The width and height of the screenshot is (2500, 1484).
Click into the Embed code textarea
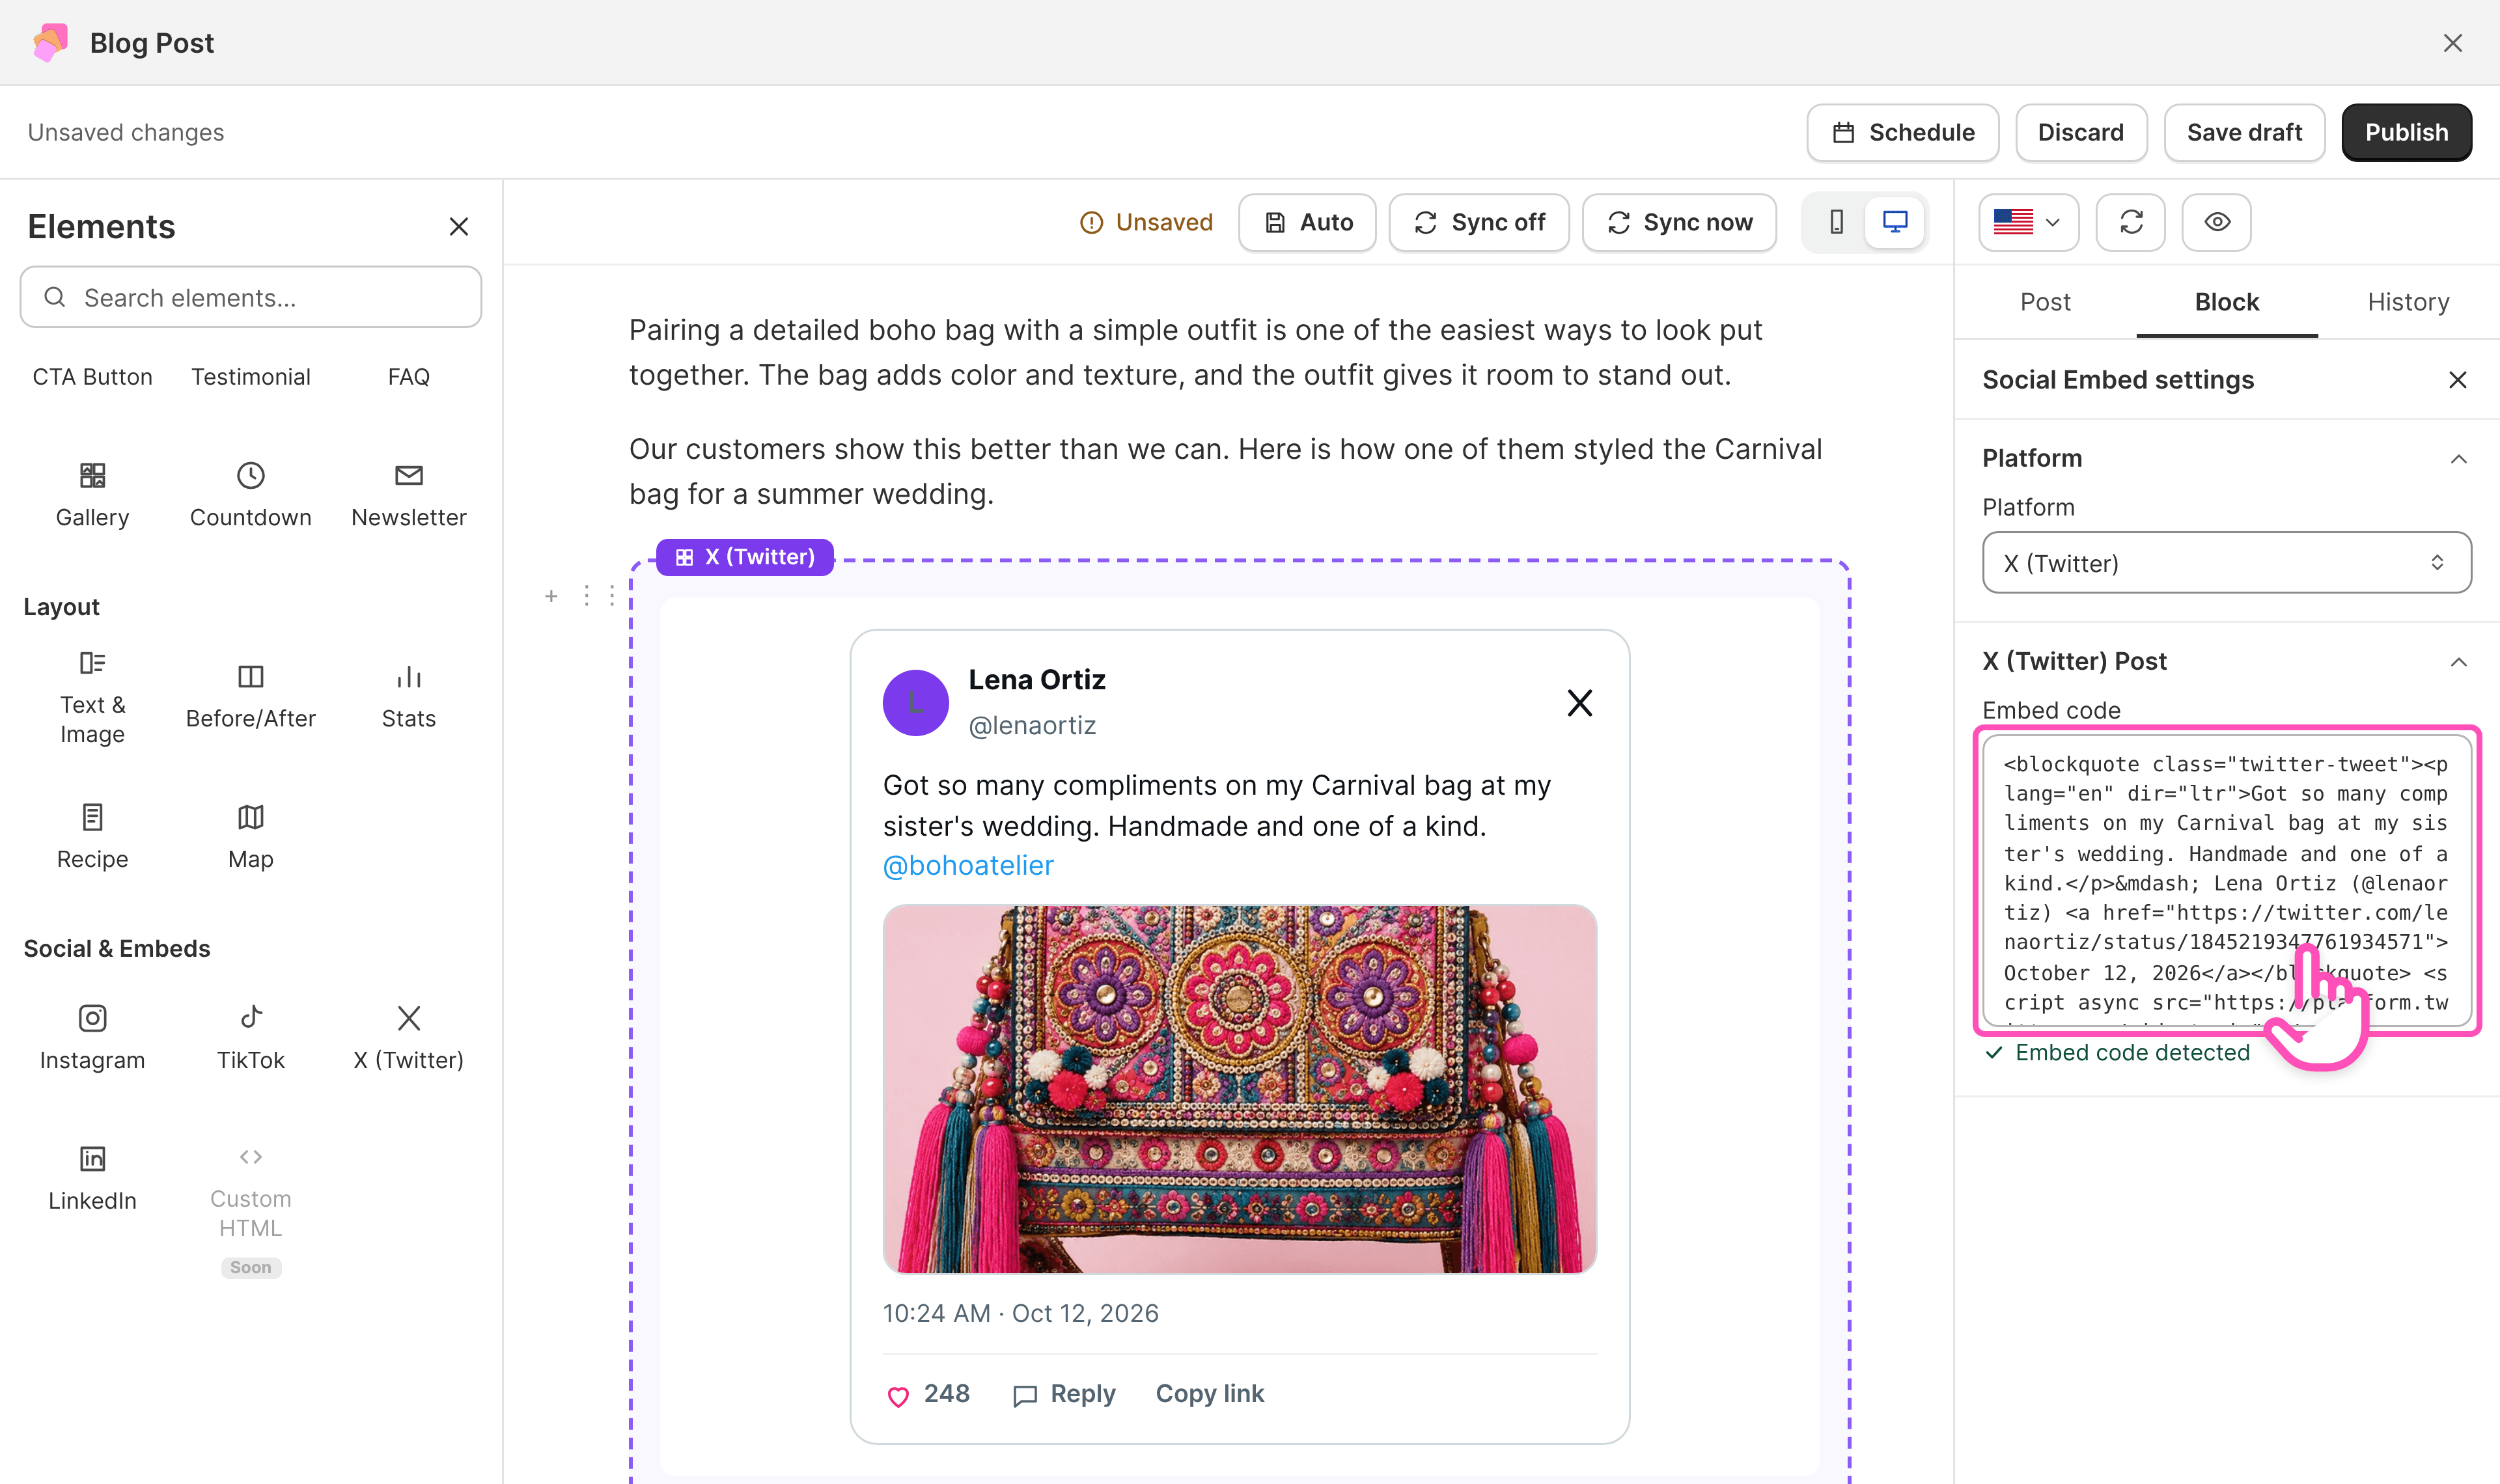click(2227, 881)
